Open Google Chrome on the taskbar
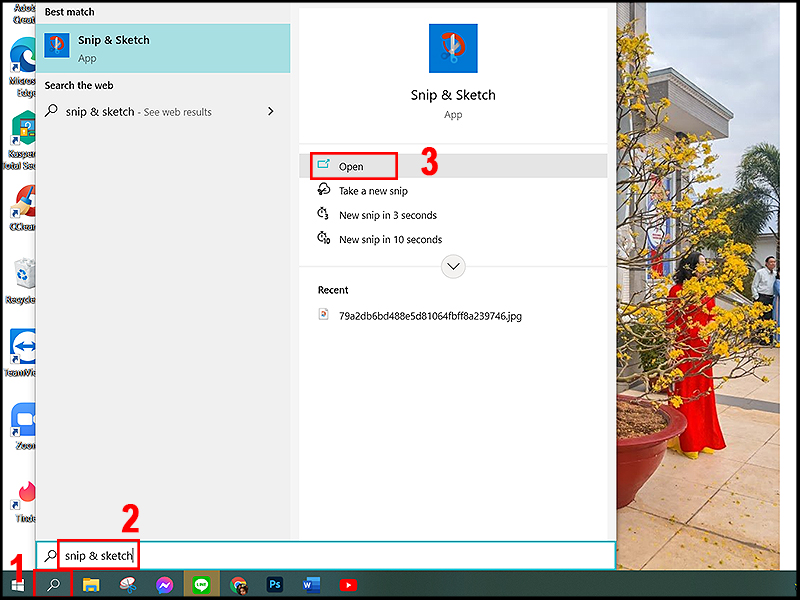800x600 pixels. click(x=239, y=584)
